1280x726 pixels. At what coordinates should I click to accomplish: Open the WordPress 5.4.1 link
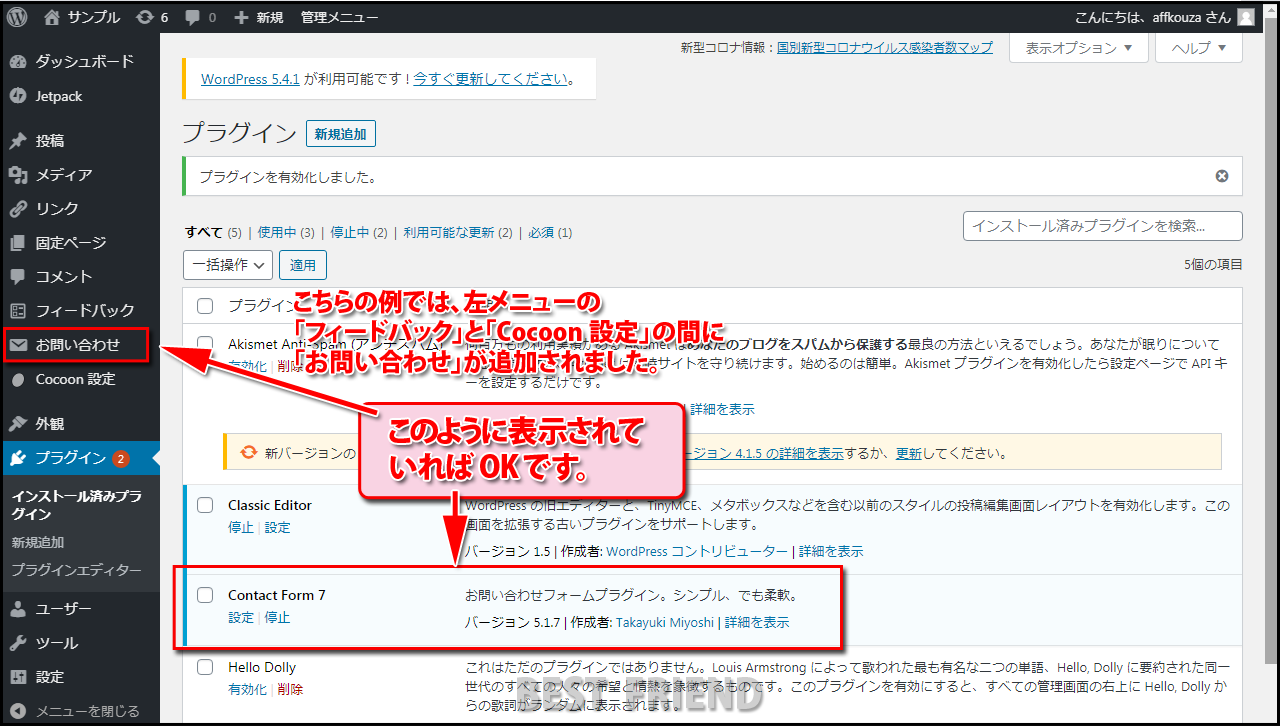tap(250, 78)
